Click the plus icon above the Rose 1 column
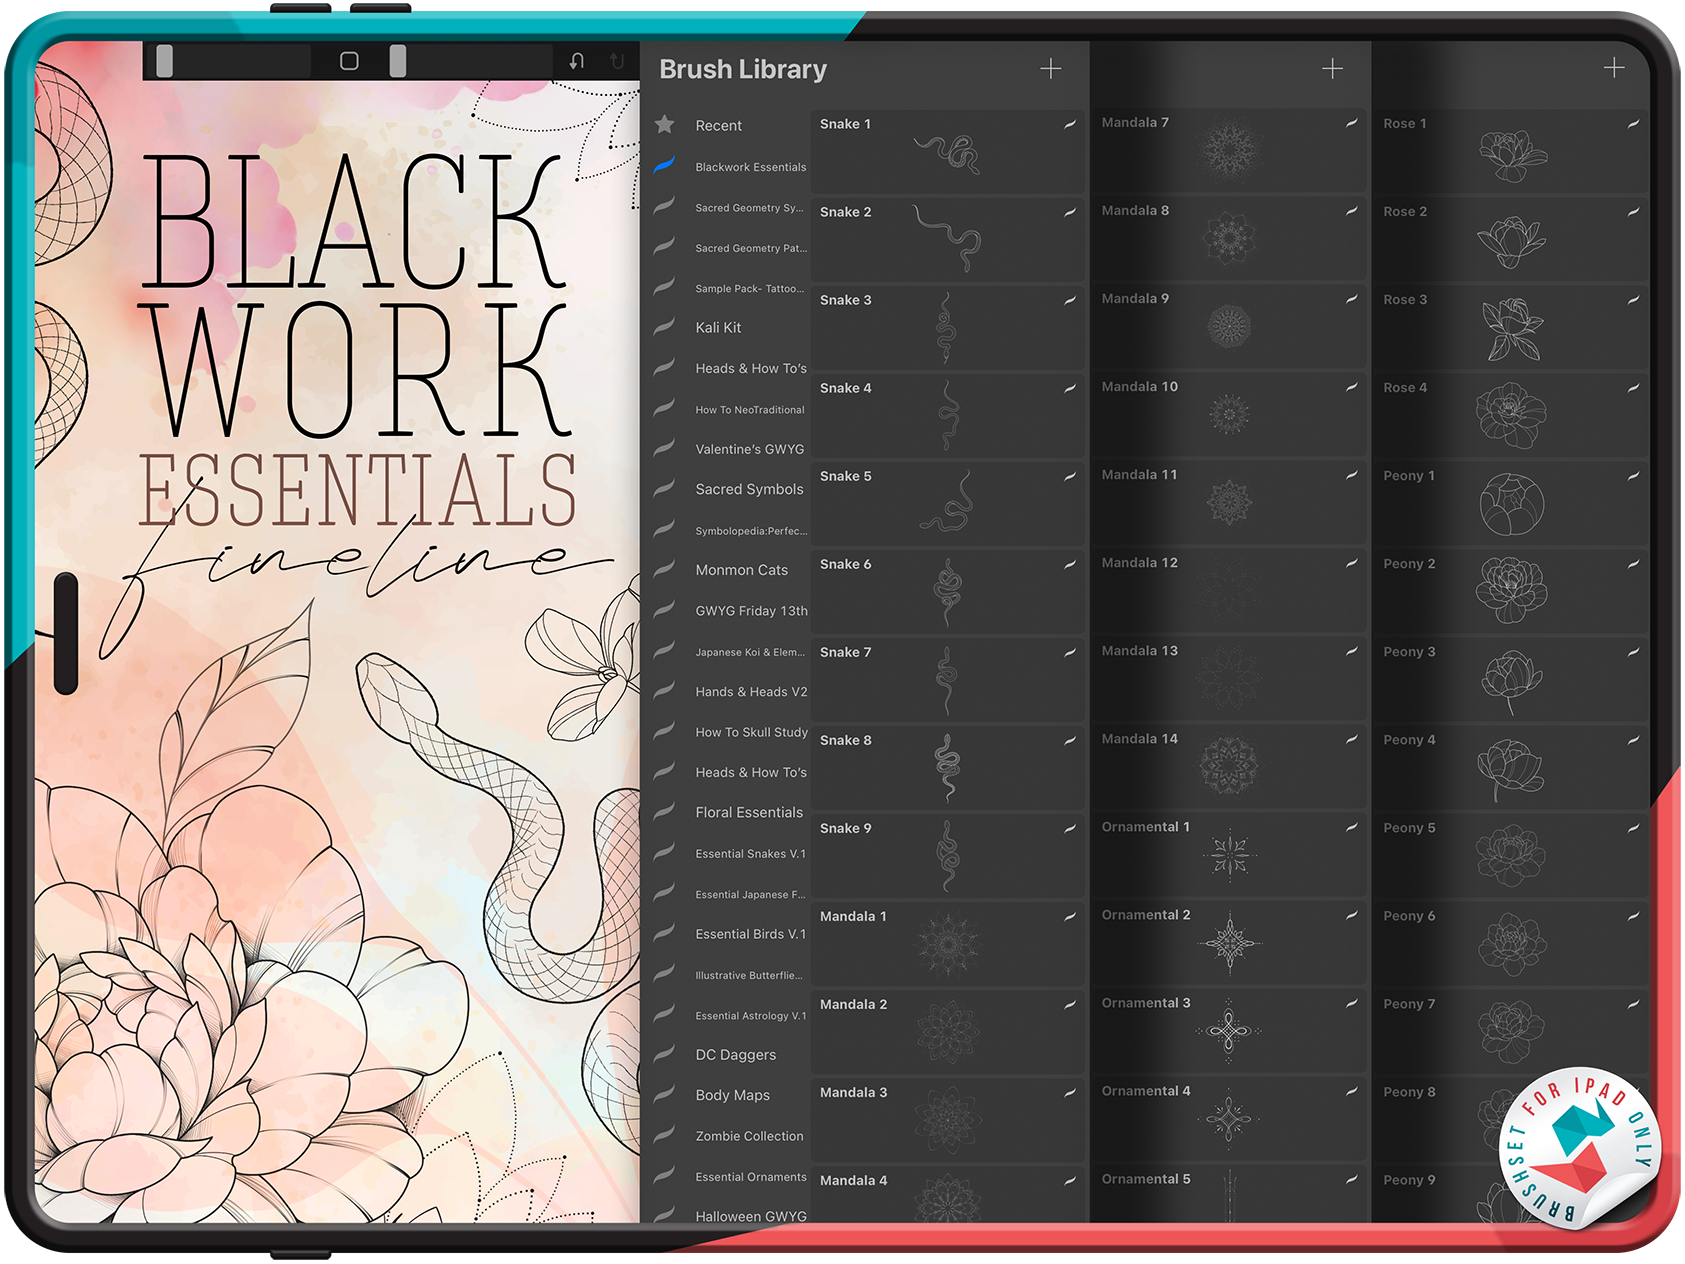 coord(1614,68)
